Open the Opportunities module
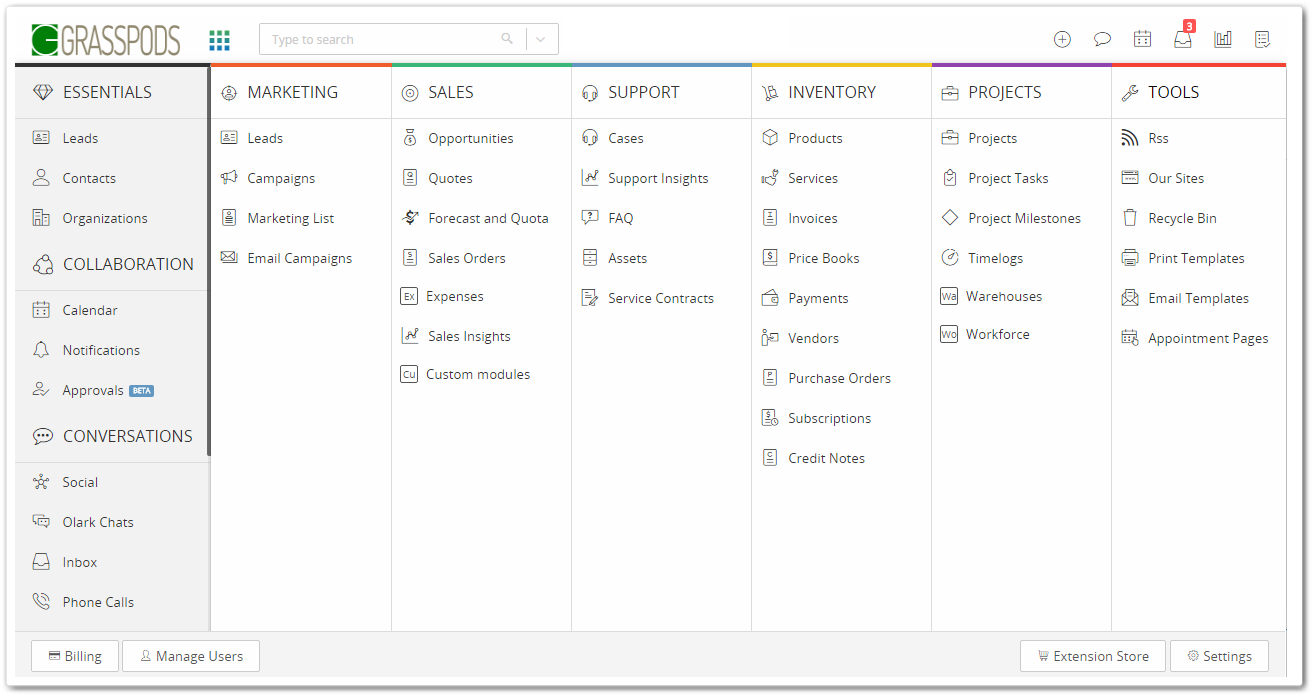This screenshot has width=1315, height=698. click(x=470, y=138)
